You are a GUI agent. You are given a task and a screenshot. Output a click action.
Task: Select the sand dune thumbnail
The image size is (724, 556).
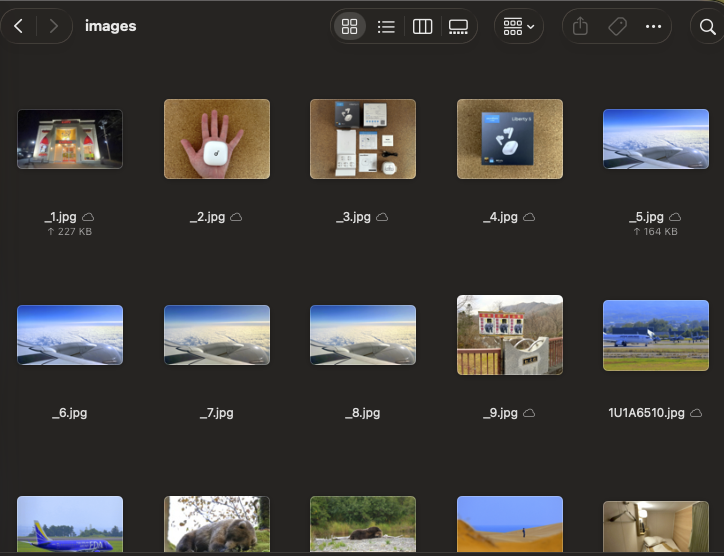(510, 524)
